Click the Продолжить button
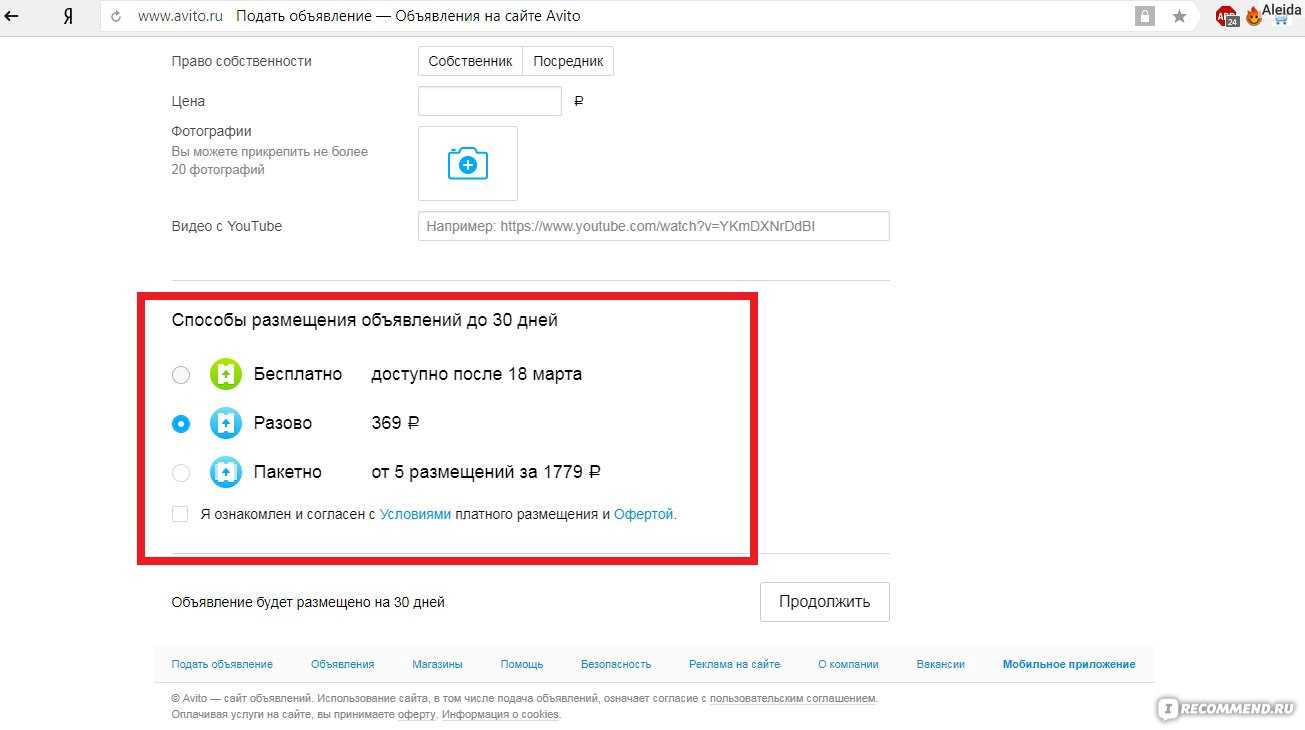 [x=825, y=602]
